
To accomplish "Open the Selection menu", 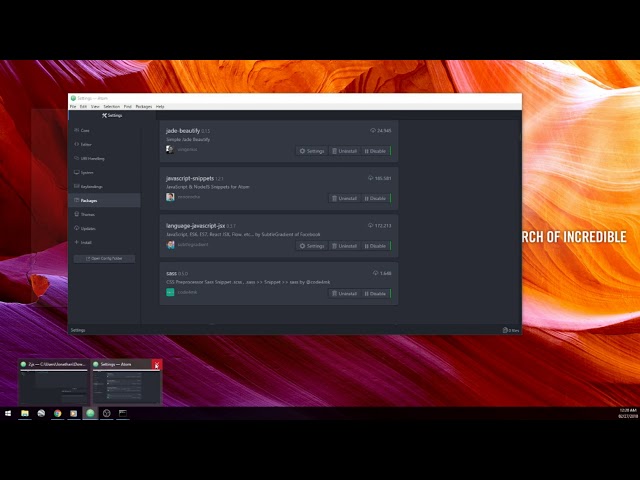I will pyautogui.click(x=111, y=107).
